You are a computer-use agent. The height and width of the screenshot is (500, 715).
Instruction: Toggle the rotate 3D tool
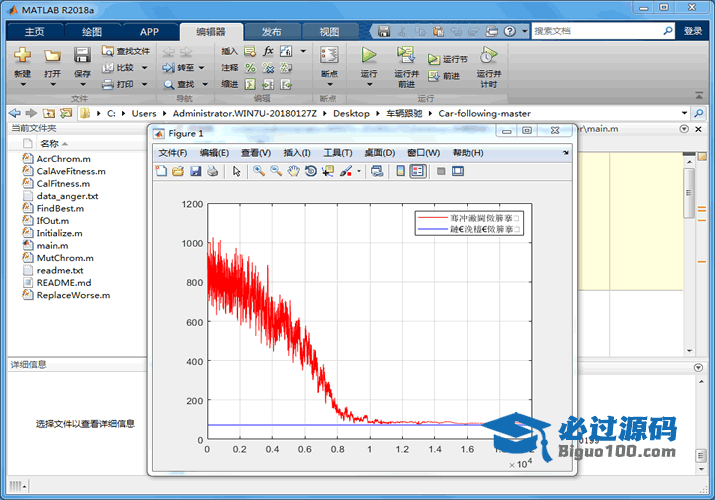(x=311, y=171)
